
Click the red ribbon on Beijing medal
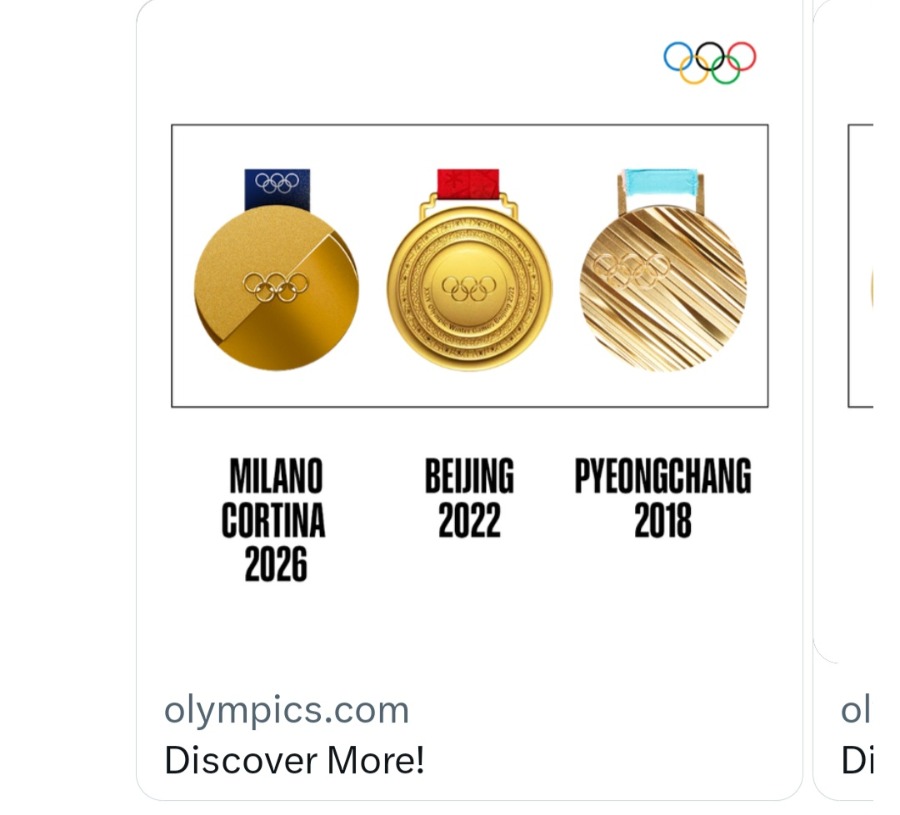click(468, 183)
